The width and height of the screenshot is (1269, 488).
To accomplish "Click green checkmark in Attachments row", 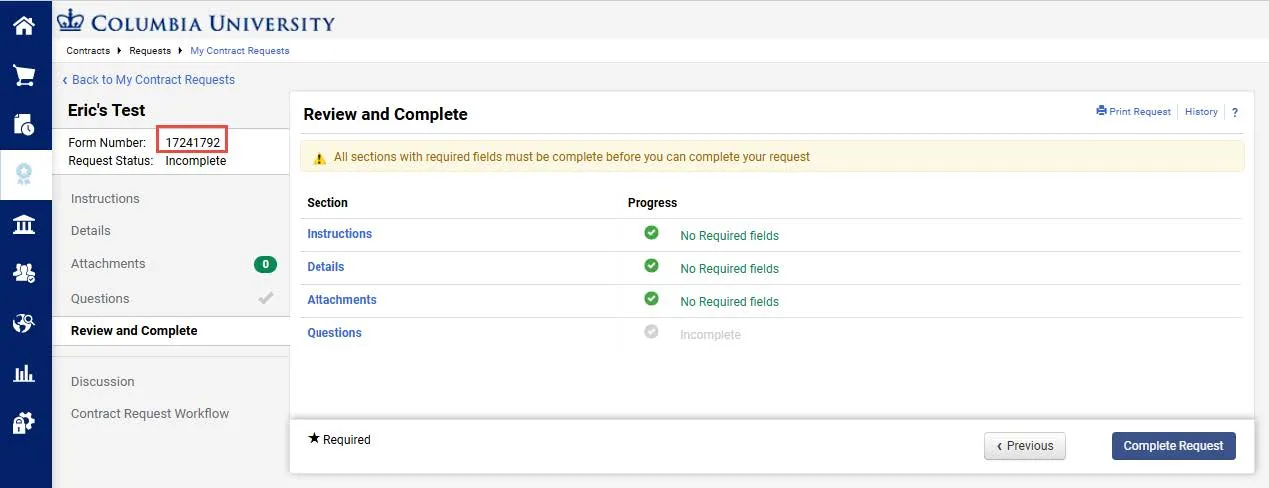I will [x=651, y=298].
